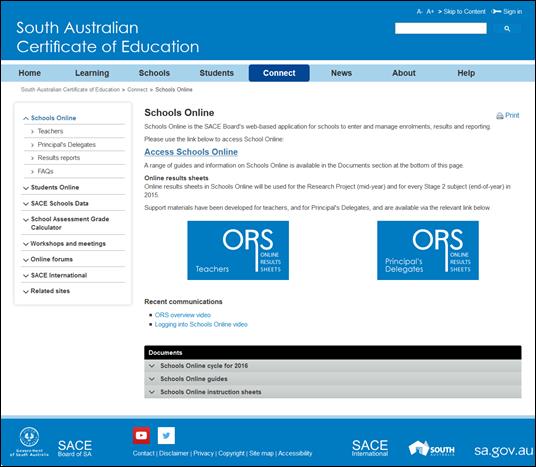Click the Skip to Content link
Viewport: 536px width, 467px height.
[x=464, y=12]
